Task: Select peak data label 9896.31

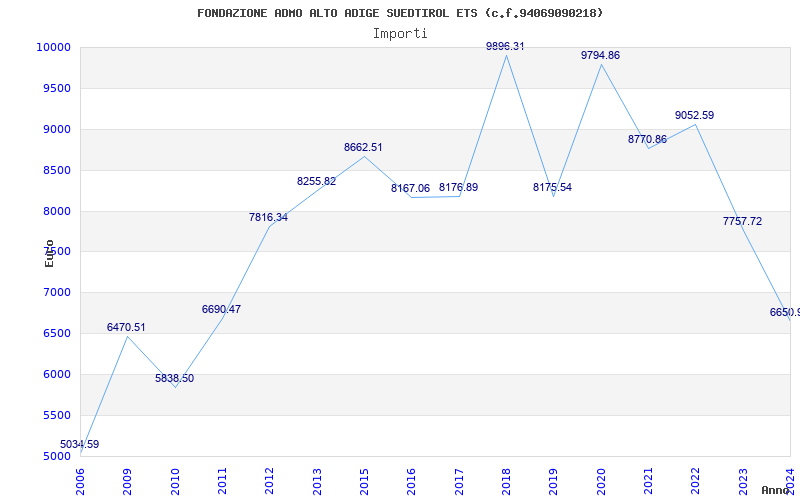Action: (505, 46)
